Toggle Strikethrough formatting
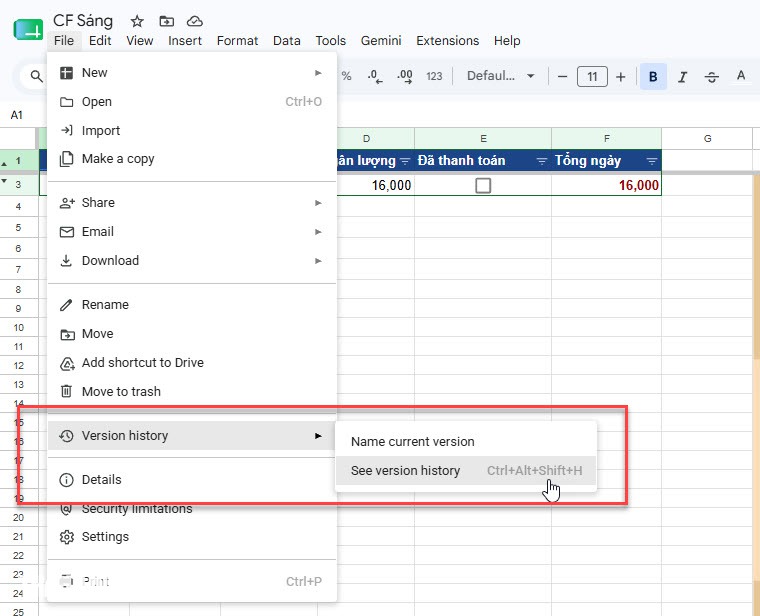 pos(711,77)
